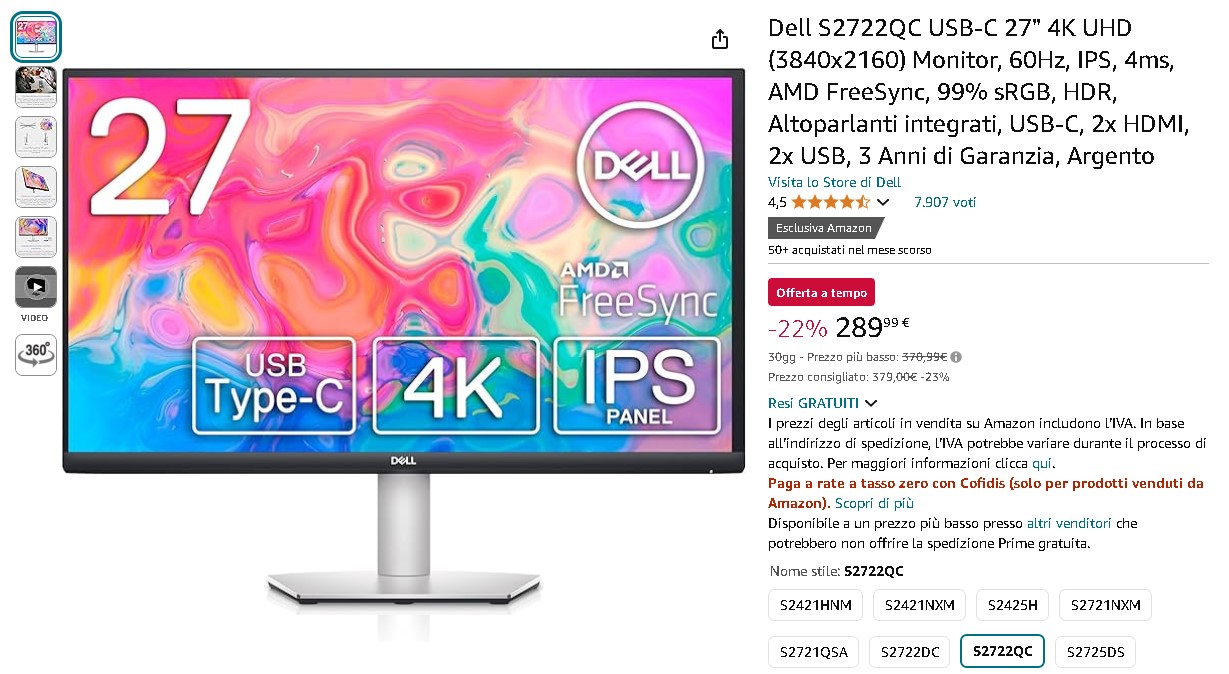Expand the star rating dropdown chevron

click(x=883, y=202)
